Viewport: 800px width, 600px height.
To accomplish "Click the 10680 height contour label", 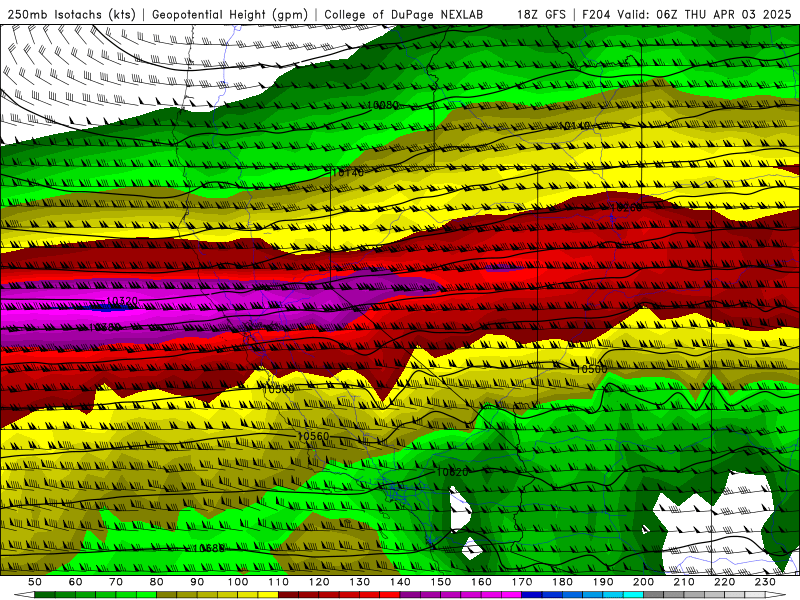I will pyautogui.click(x=209, y=548).
